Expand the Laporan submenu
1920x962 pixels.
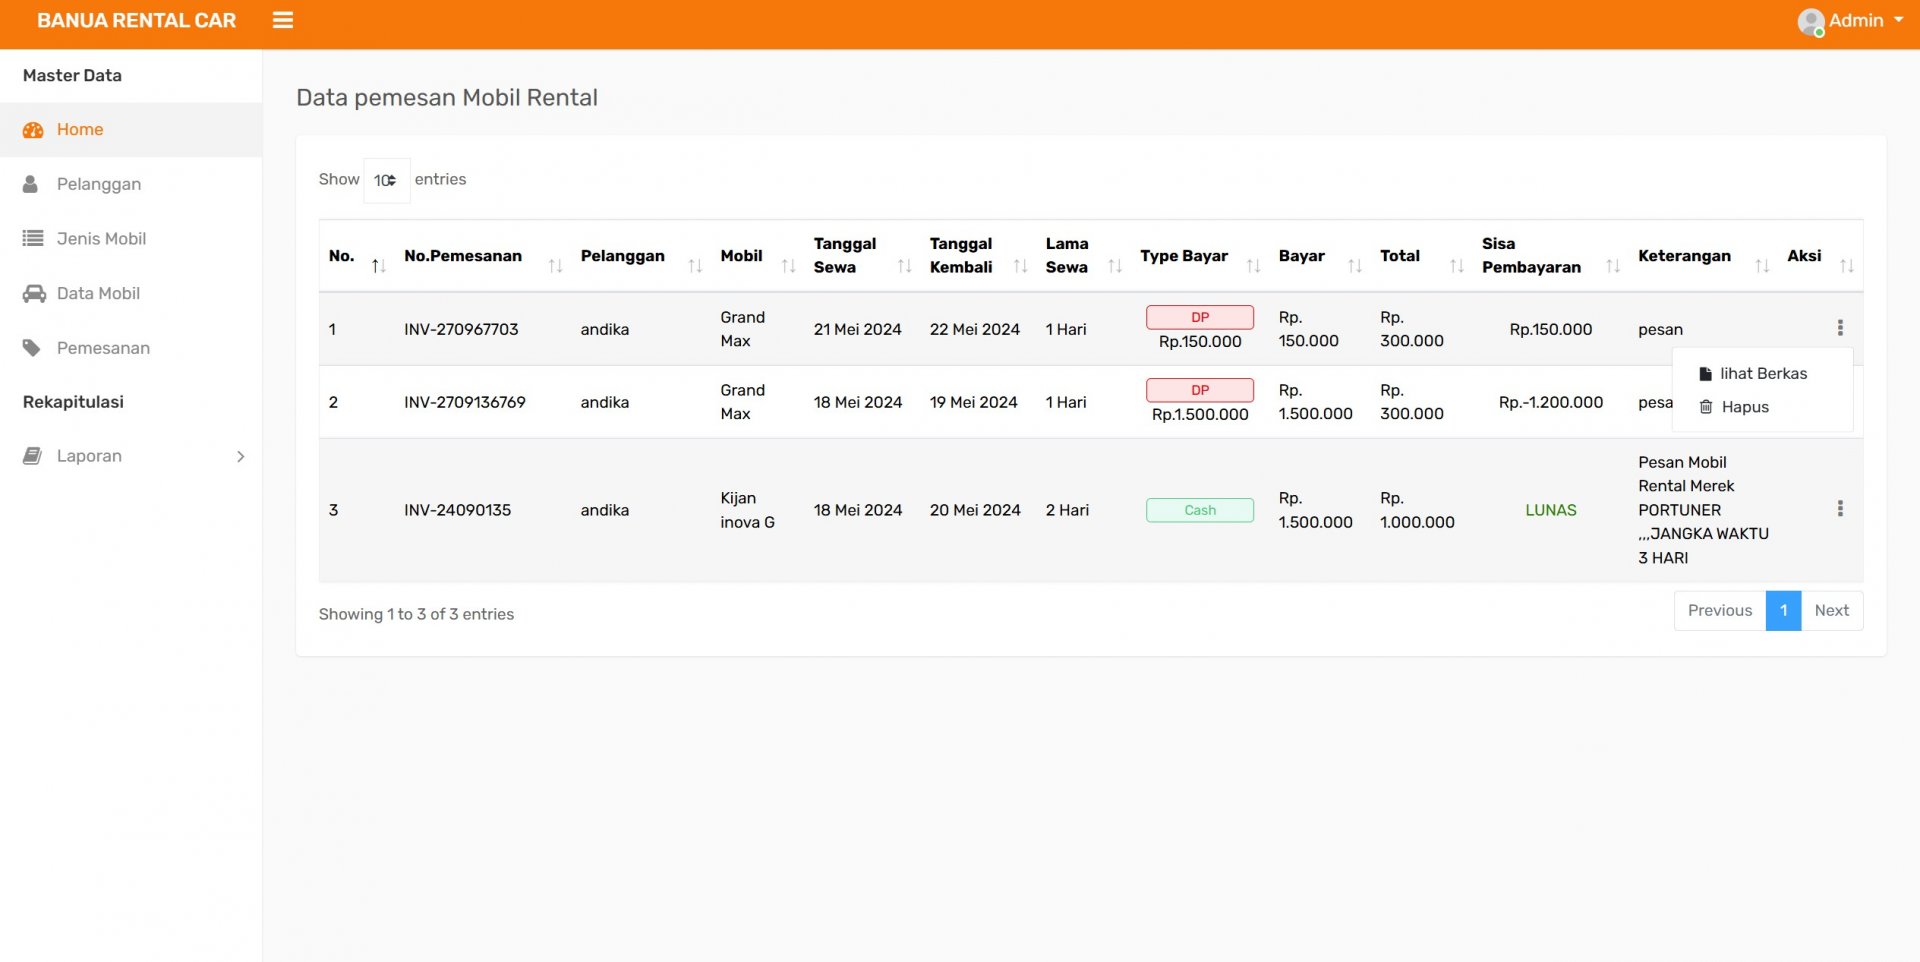[x=240, y=456]
